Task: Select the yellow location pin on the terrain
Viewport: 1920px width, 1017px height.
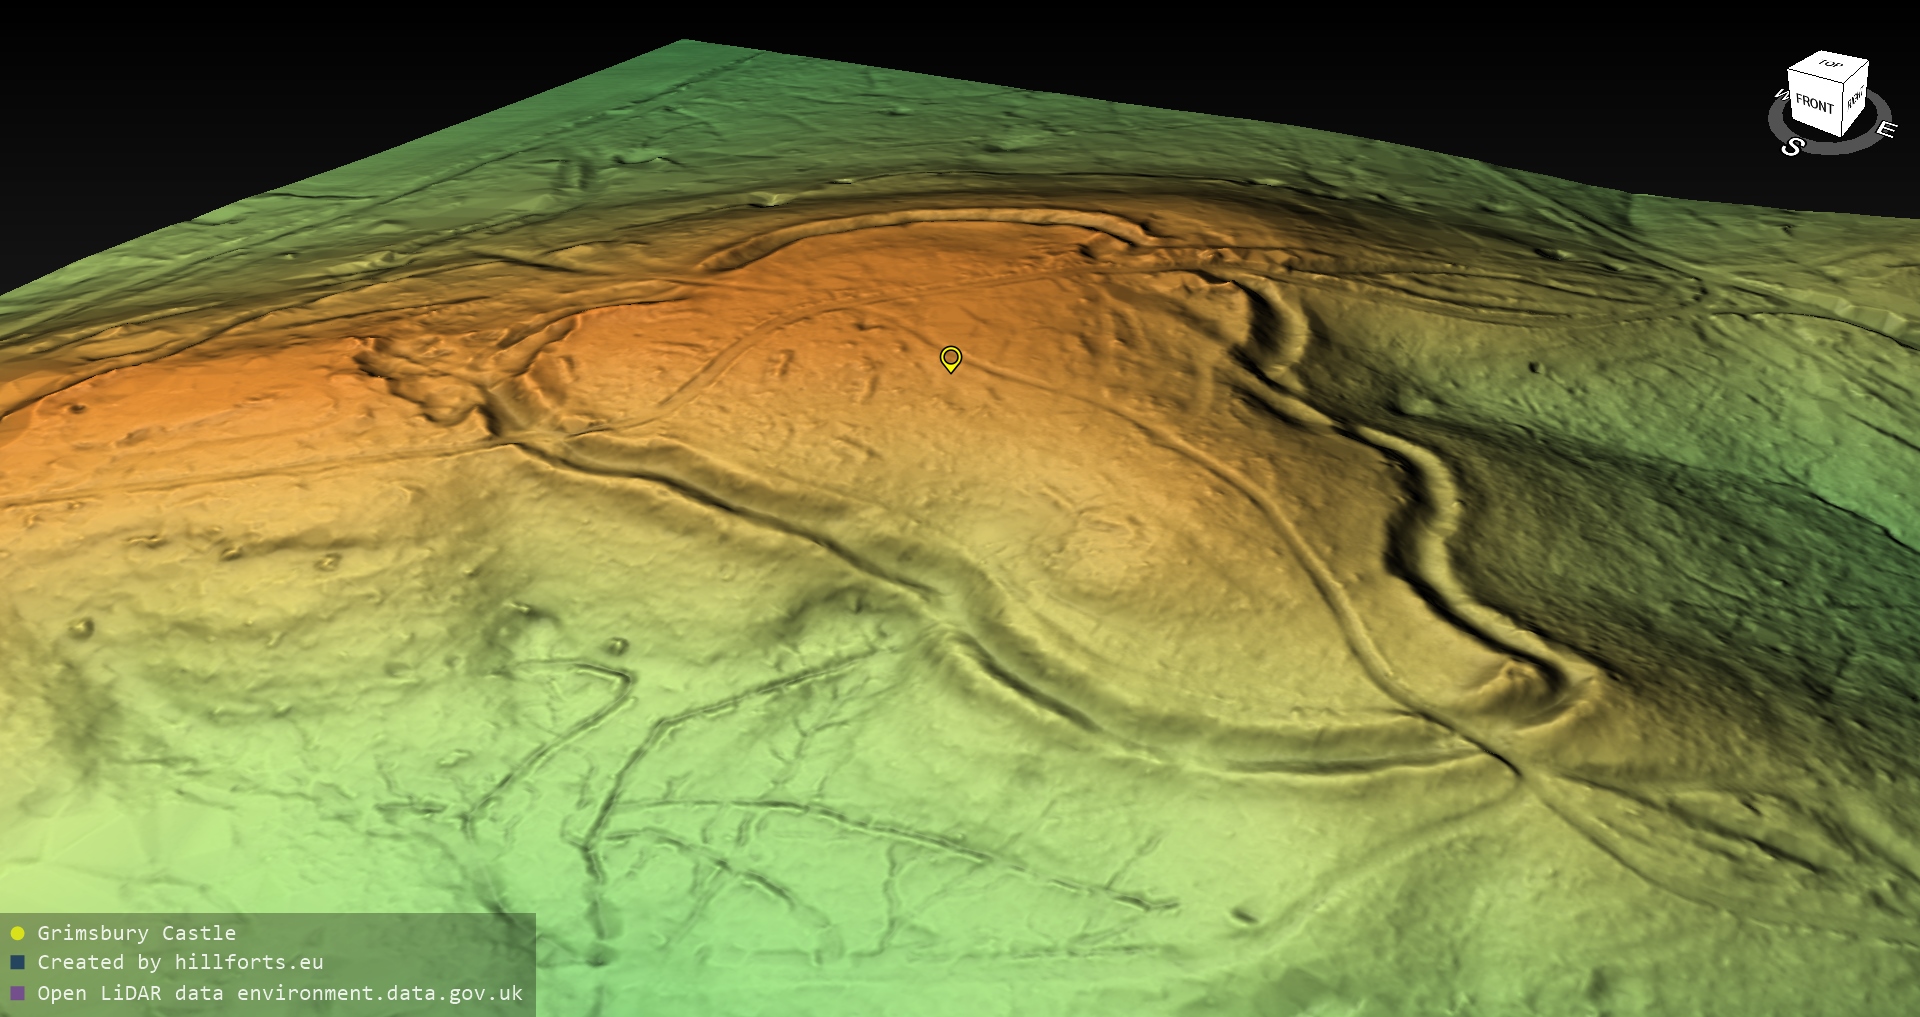Action: (951, 358)
